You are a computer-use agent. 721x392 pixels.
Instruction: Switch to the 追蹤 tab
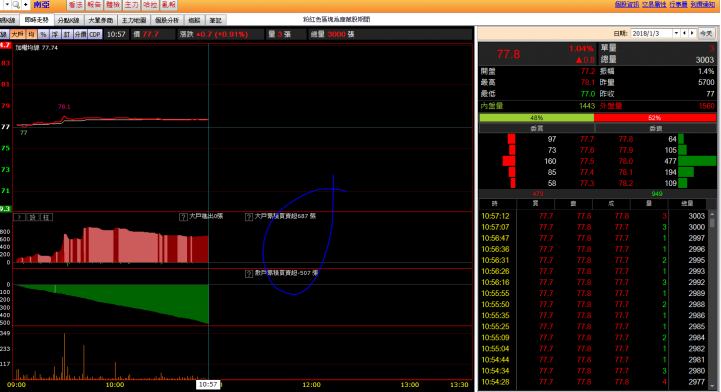click(195, 20)
